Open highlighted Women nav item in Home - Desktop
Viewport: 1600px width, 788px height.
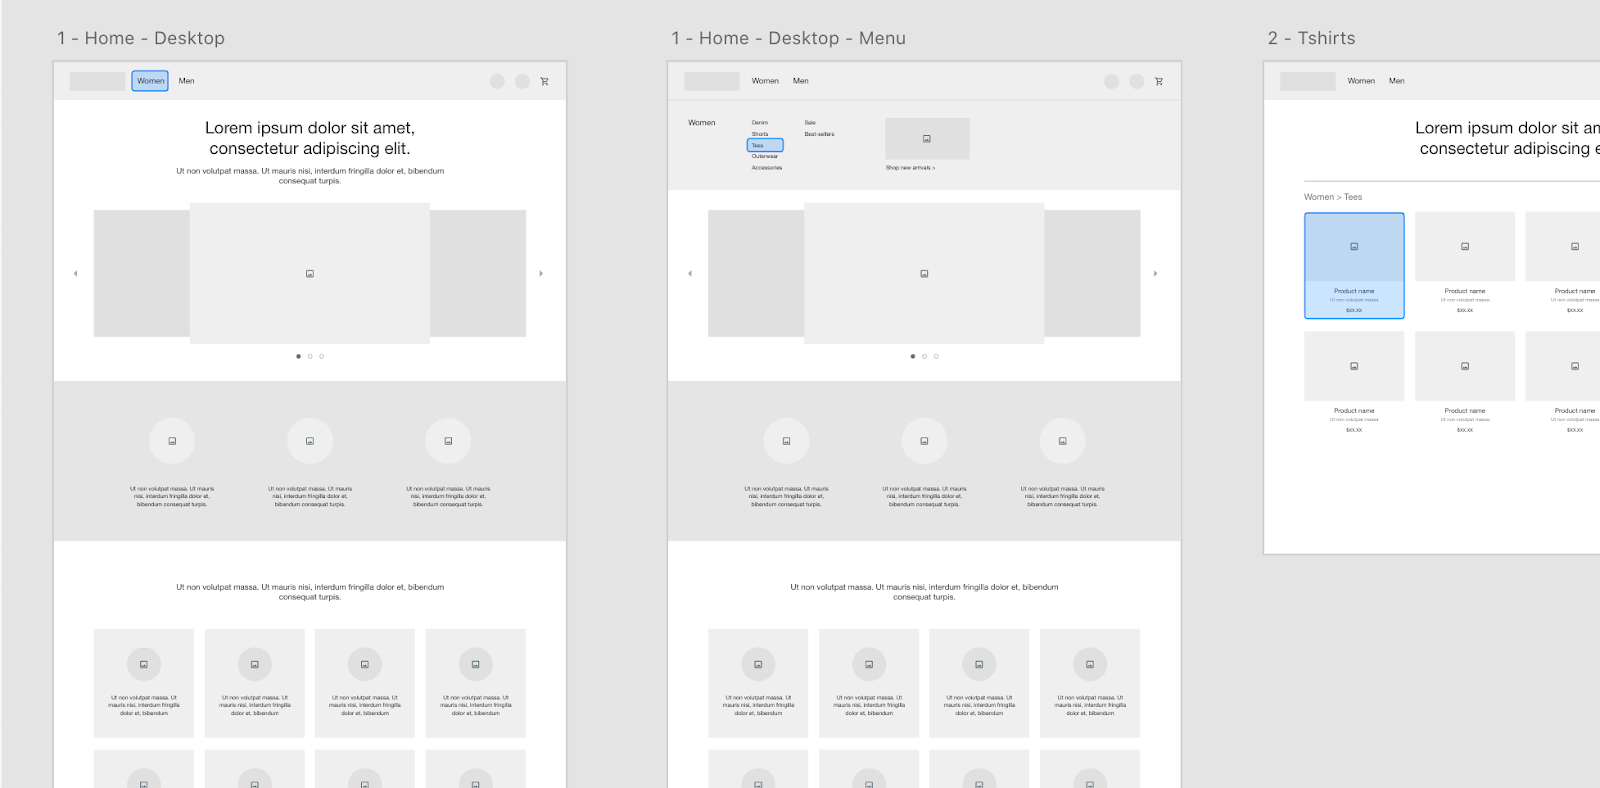(x=150, y=81)
